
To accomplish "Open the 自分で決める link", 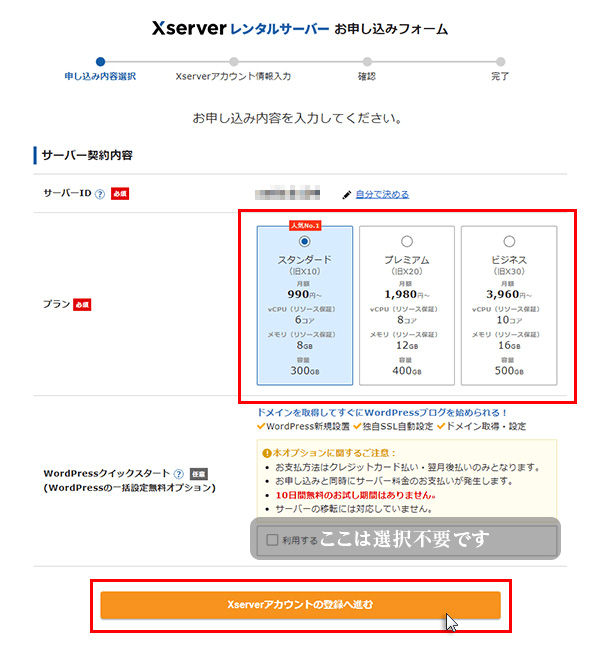I will [x=382, y=194].
